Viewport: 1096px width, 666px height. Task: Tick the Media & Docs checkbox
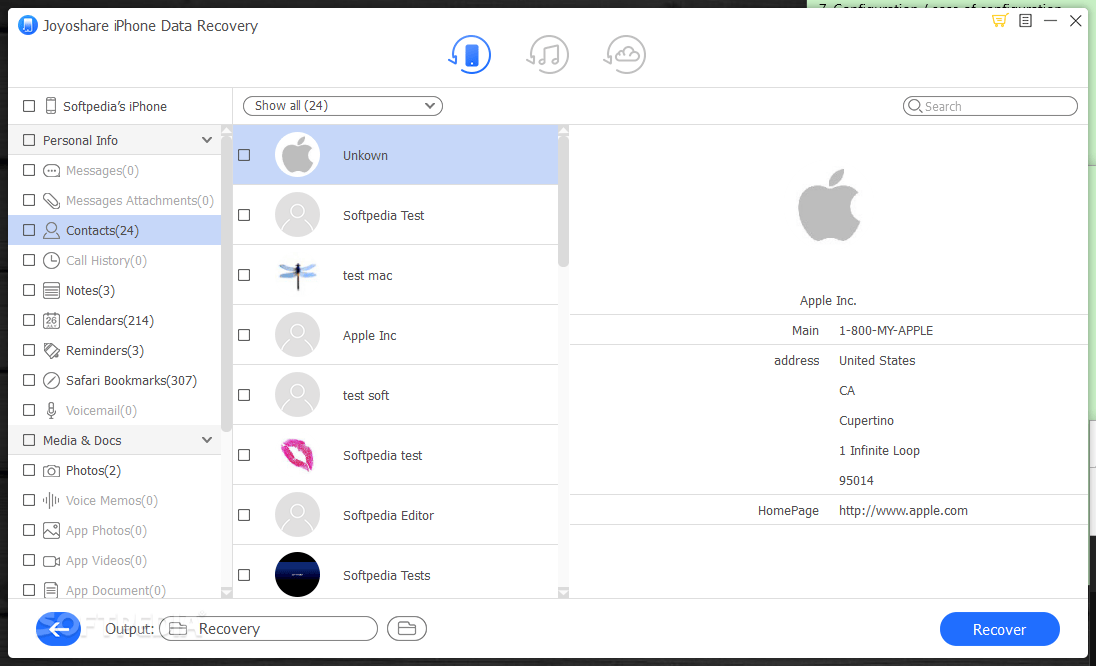click(x=29, y=440)
